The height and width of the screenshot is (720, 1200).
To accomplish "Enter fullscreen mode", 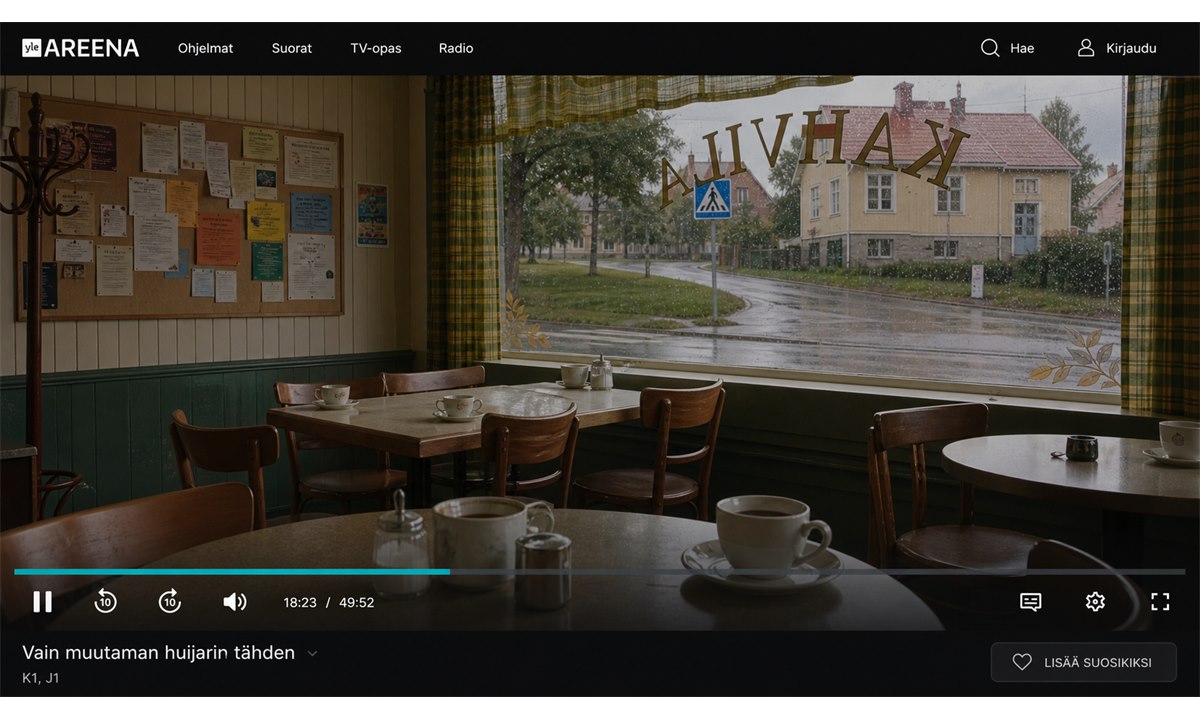I will pos(1160,601).
